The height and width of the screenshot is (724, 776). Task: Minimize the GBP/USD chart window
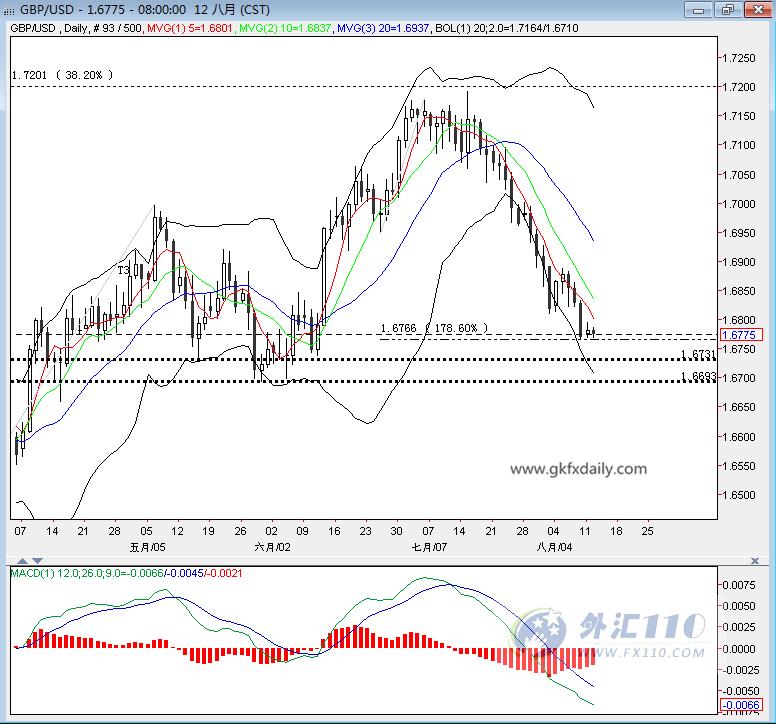pos(698,10)
